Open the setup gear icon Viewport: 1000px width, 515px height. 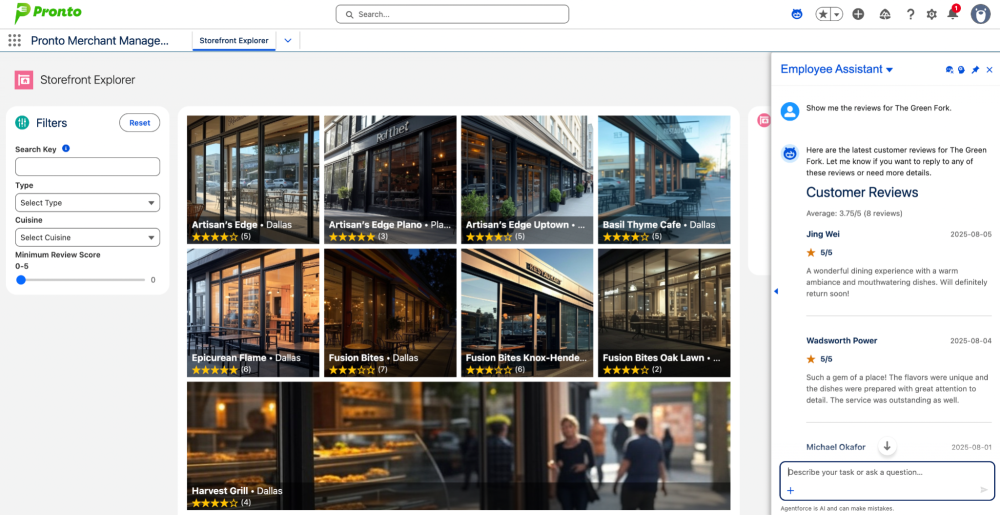coord(931,14)
